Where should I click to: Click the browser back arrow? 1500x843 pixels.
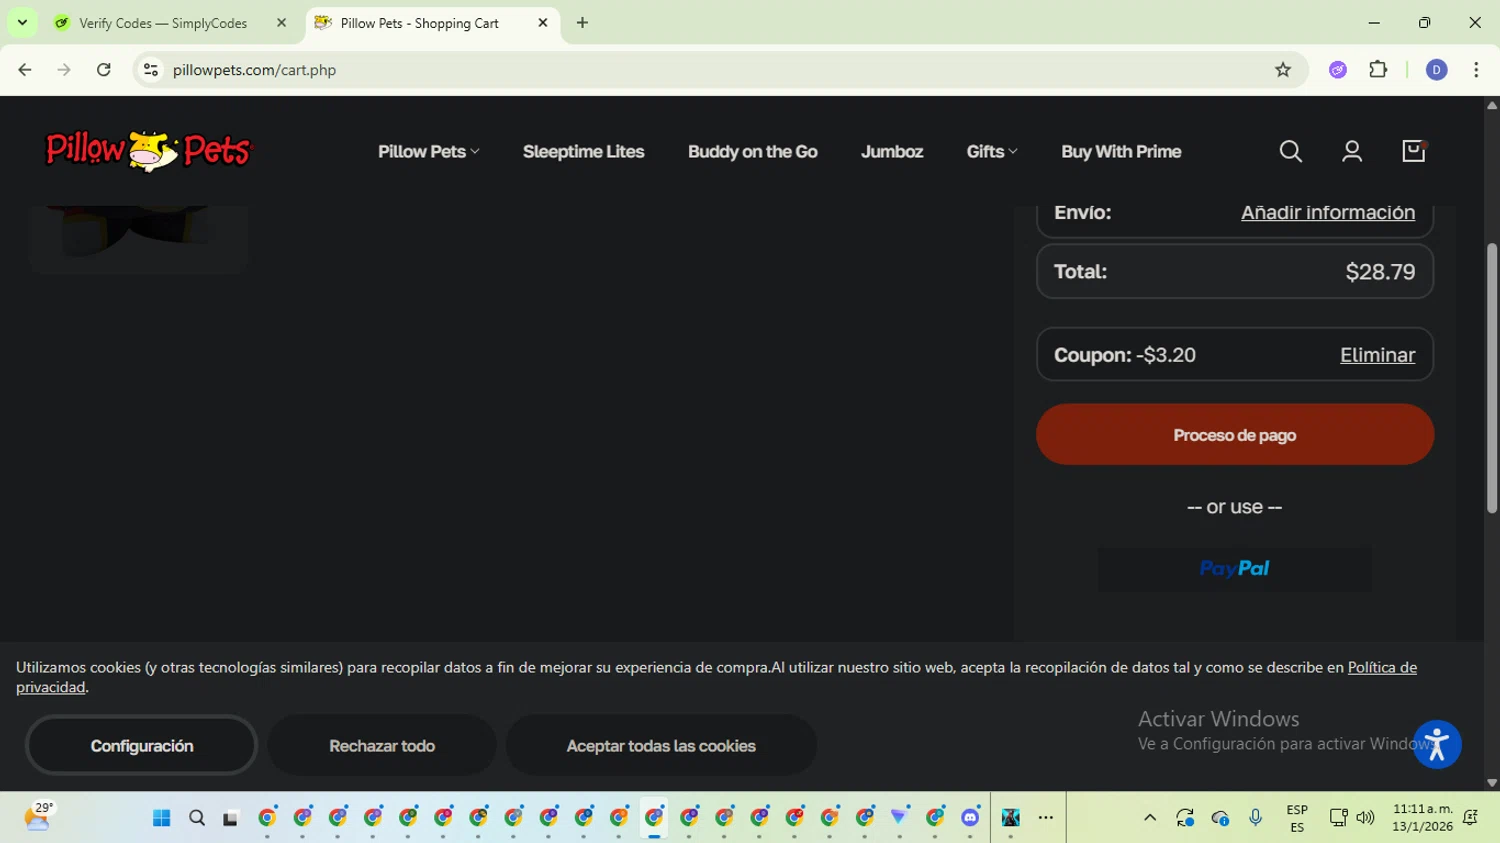click(25, 70)
